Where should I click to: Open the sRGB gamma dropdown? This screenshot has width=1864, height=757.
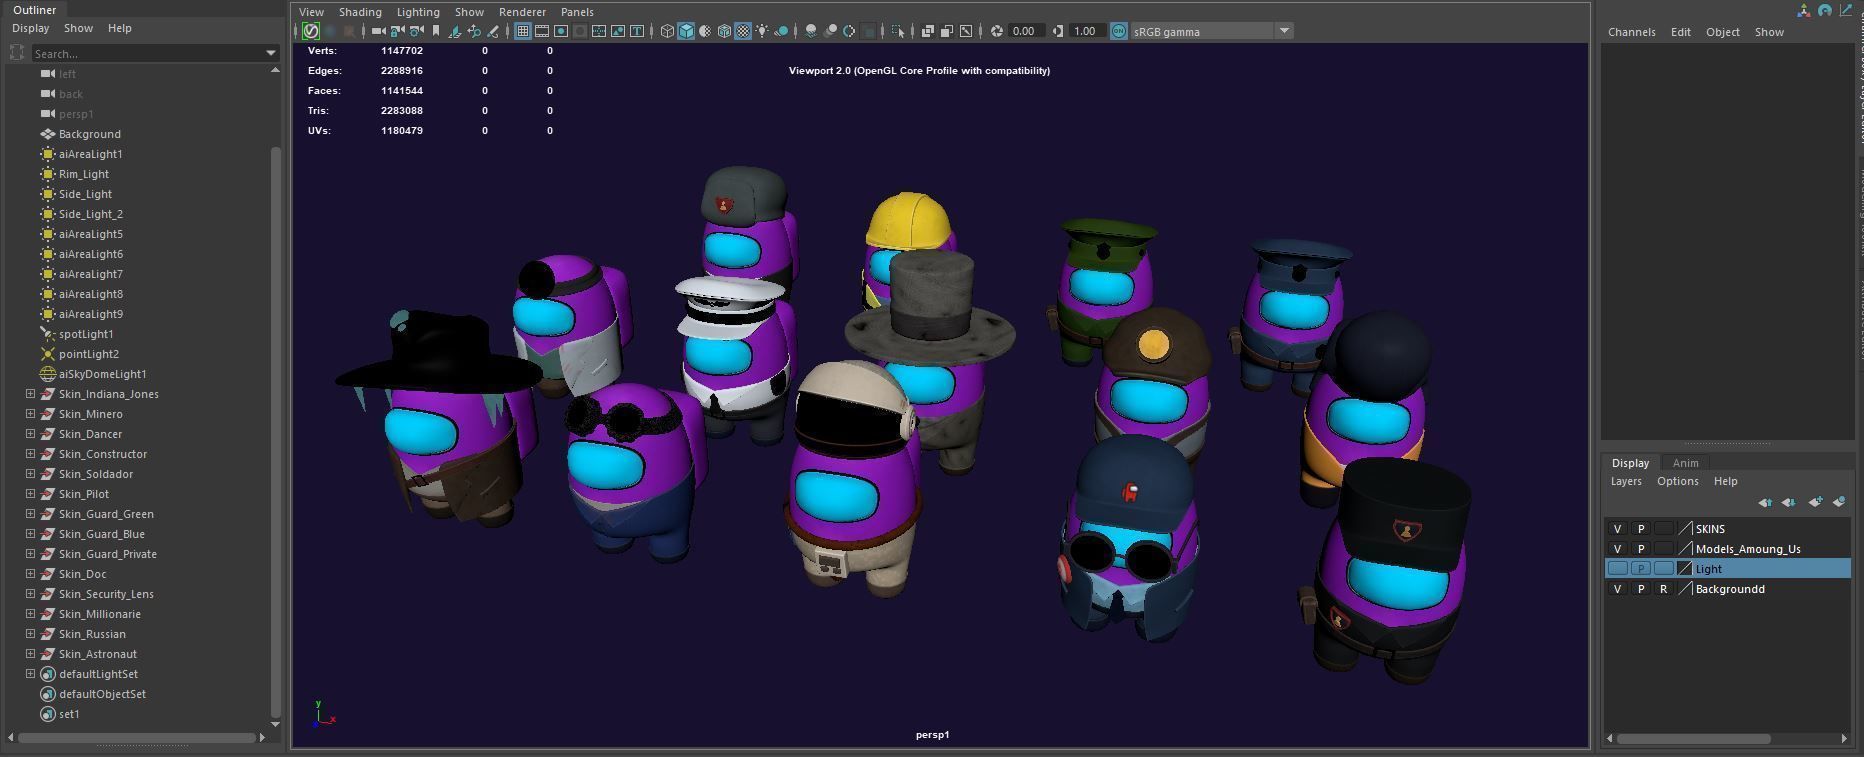(x=1284, y=31)
